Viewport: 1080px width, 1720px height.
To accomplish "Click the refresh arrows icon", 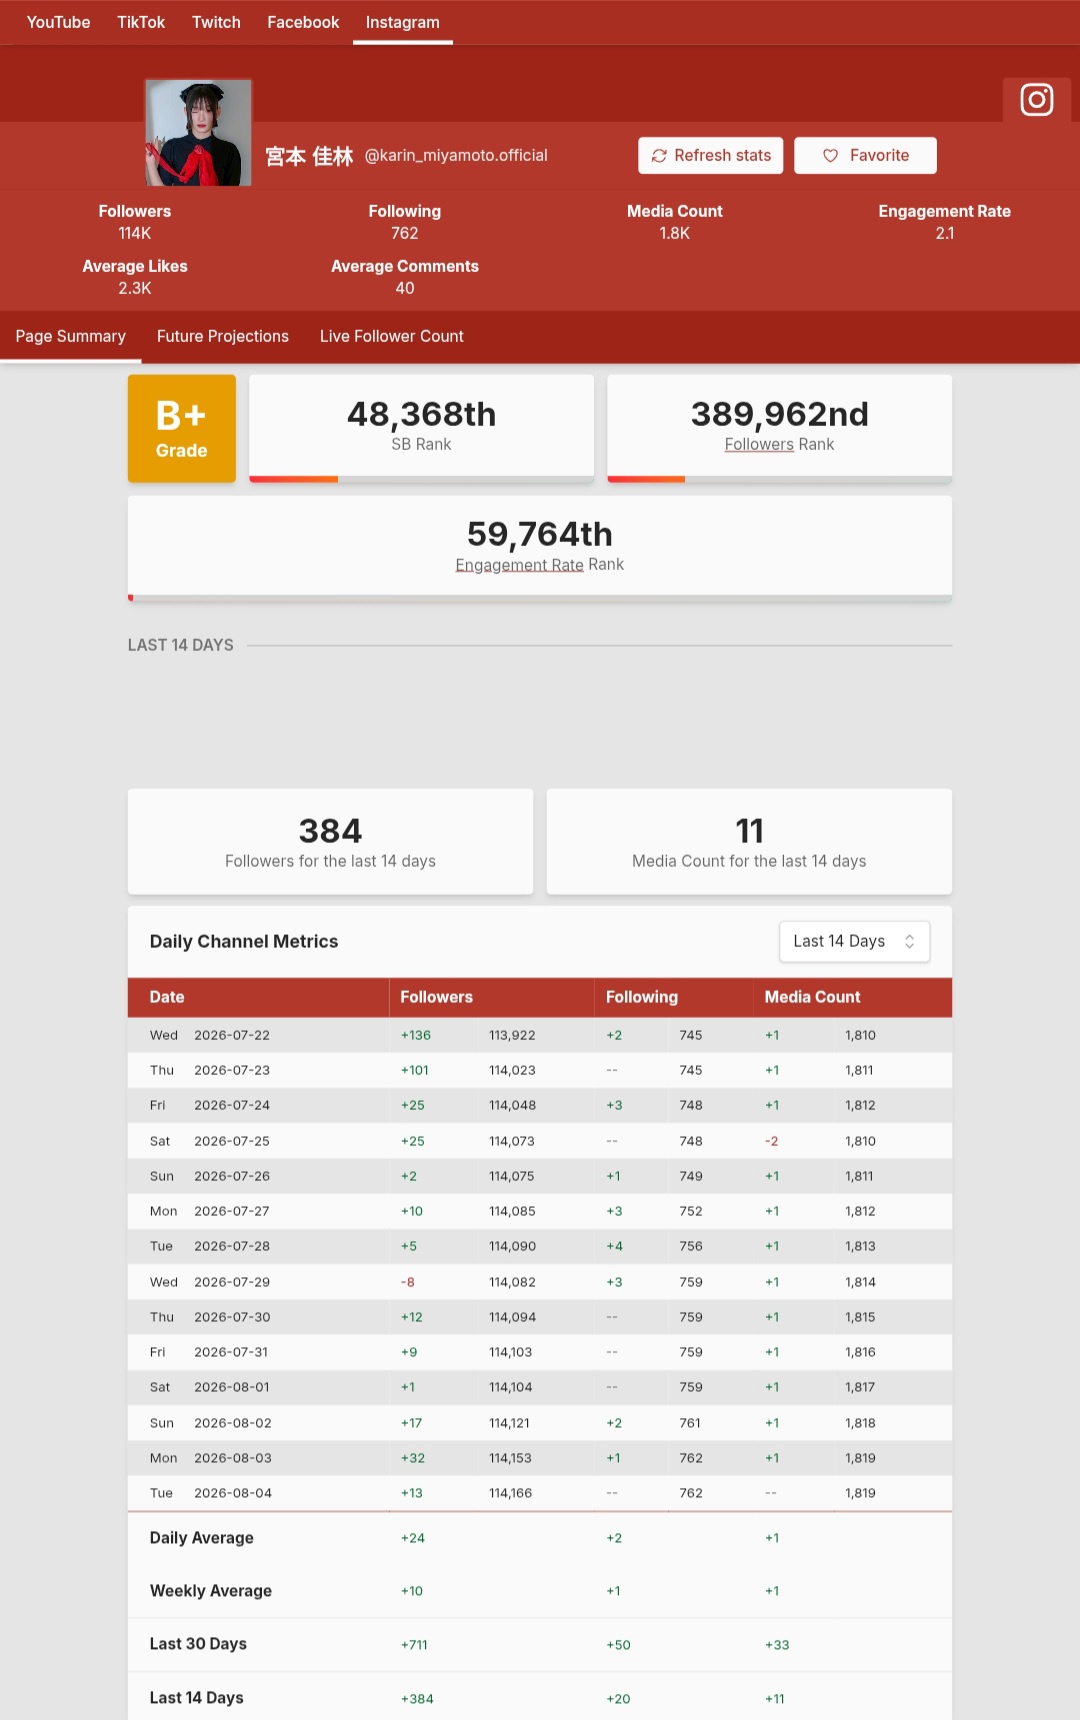I will coord(659,156).
